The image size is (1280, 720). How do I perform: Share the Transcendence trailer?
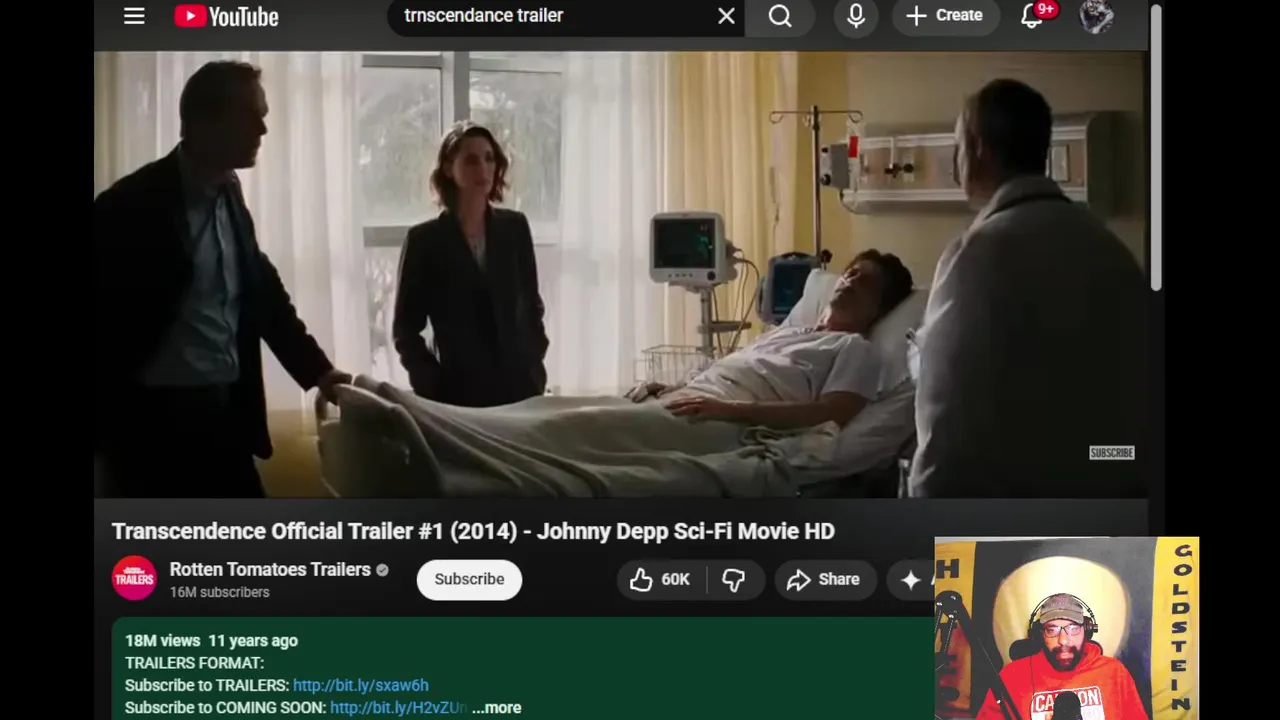(x=823, y=579)
